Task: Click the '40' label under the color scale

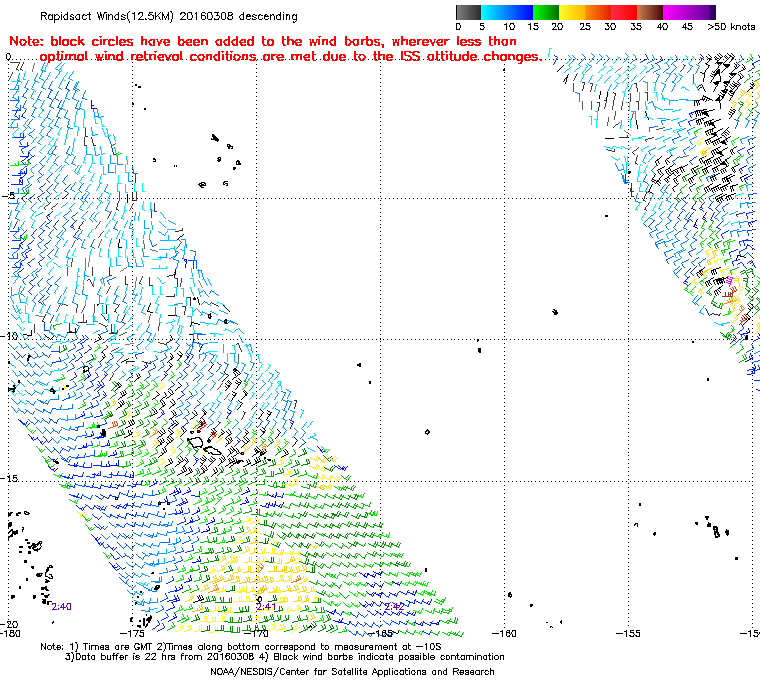Action: (662, 27)
